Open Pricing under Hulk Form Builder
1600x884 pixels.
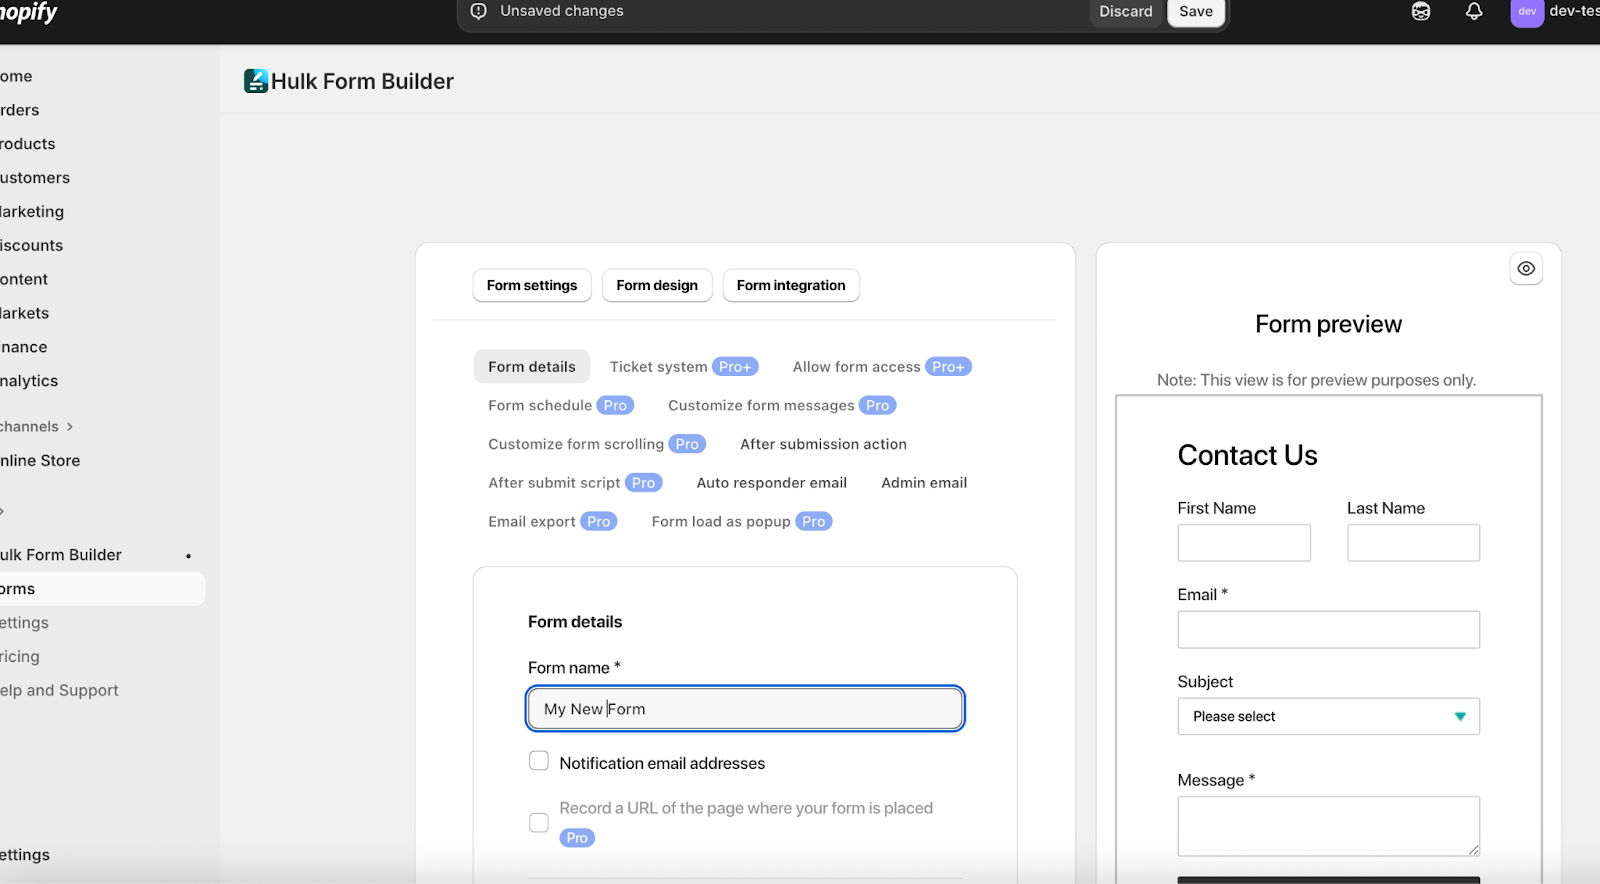click(20, 657)
